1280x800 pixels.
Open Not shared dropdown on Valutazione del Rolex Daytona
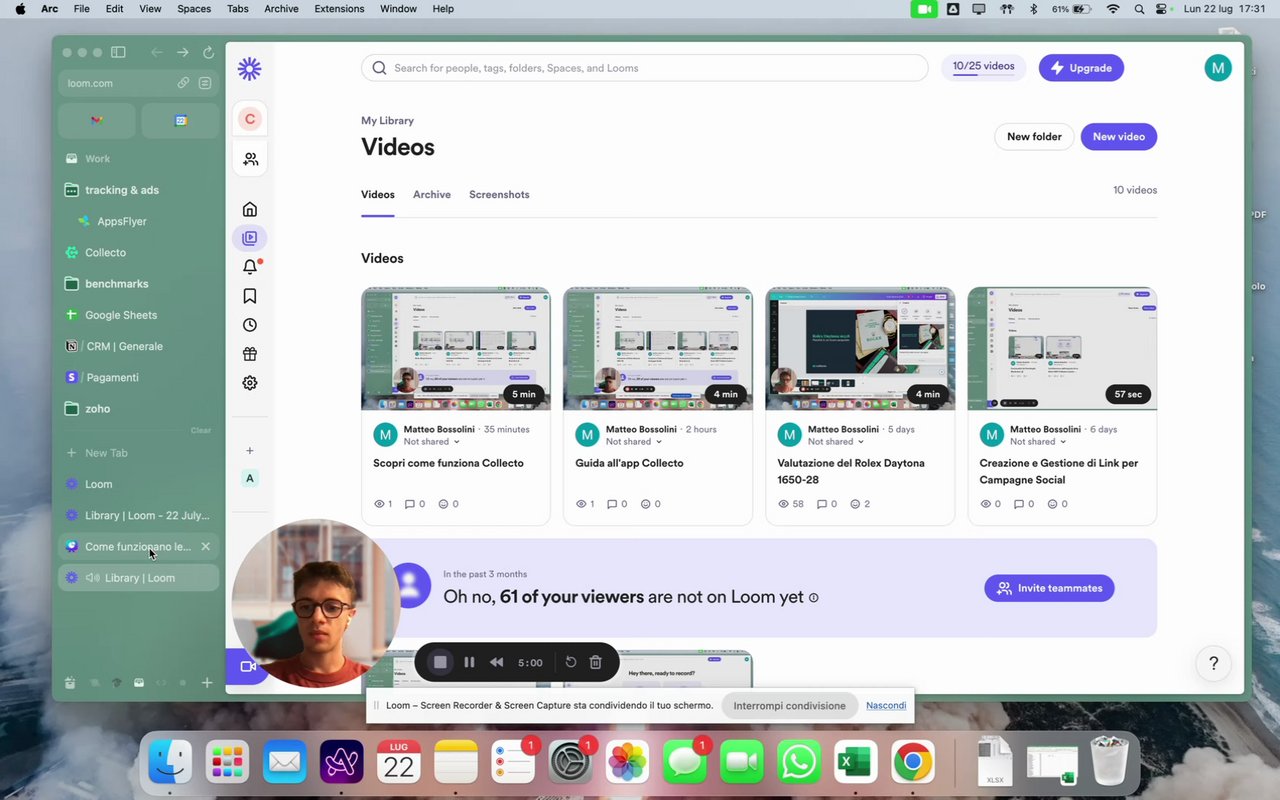835,441
